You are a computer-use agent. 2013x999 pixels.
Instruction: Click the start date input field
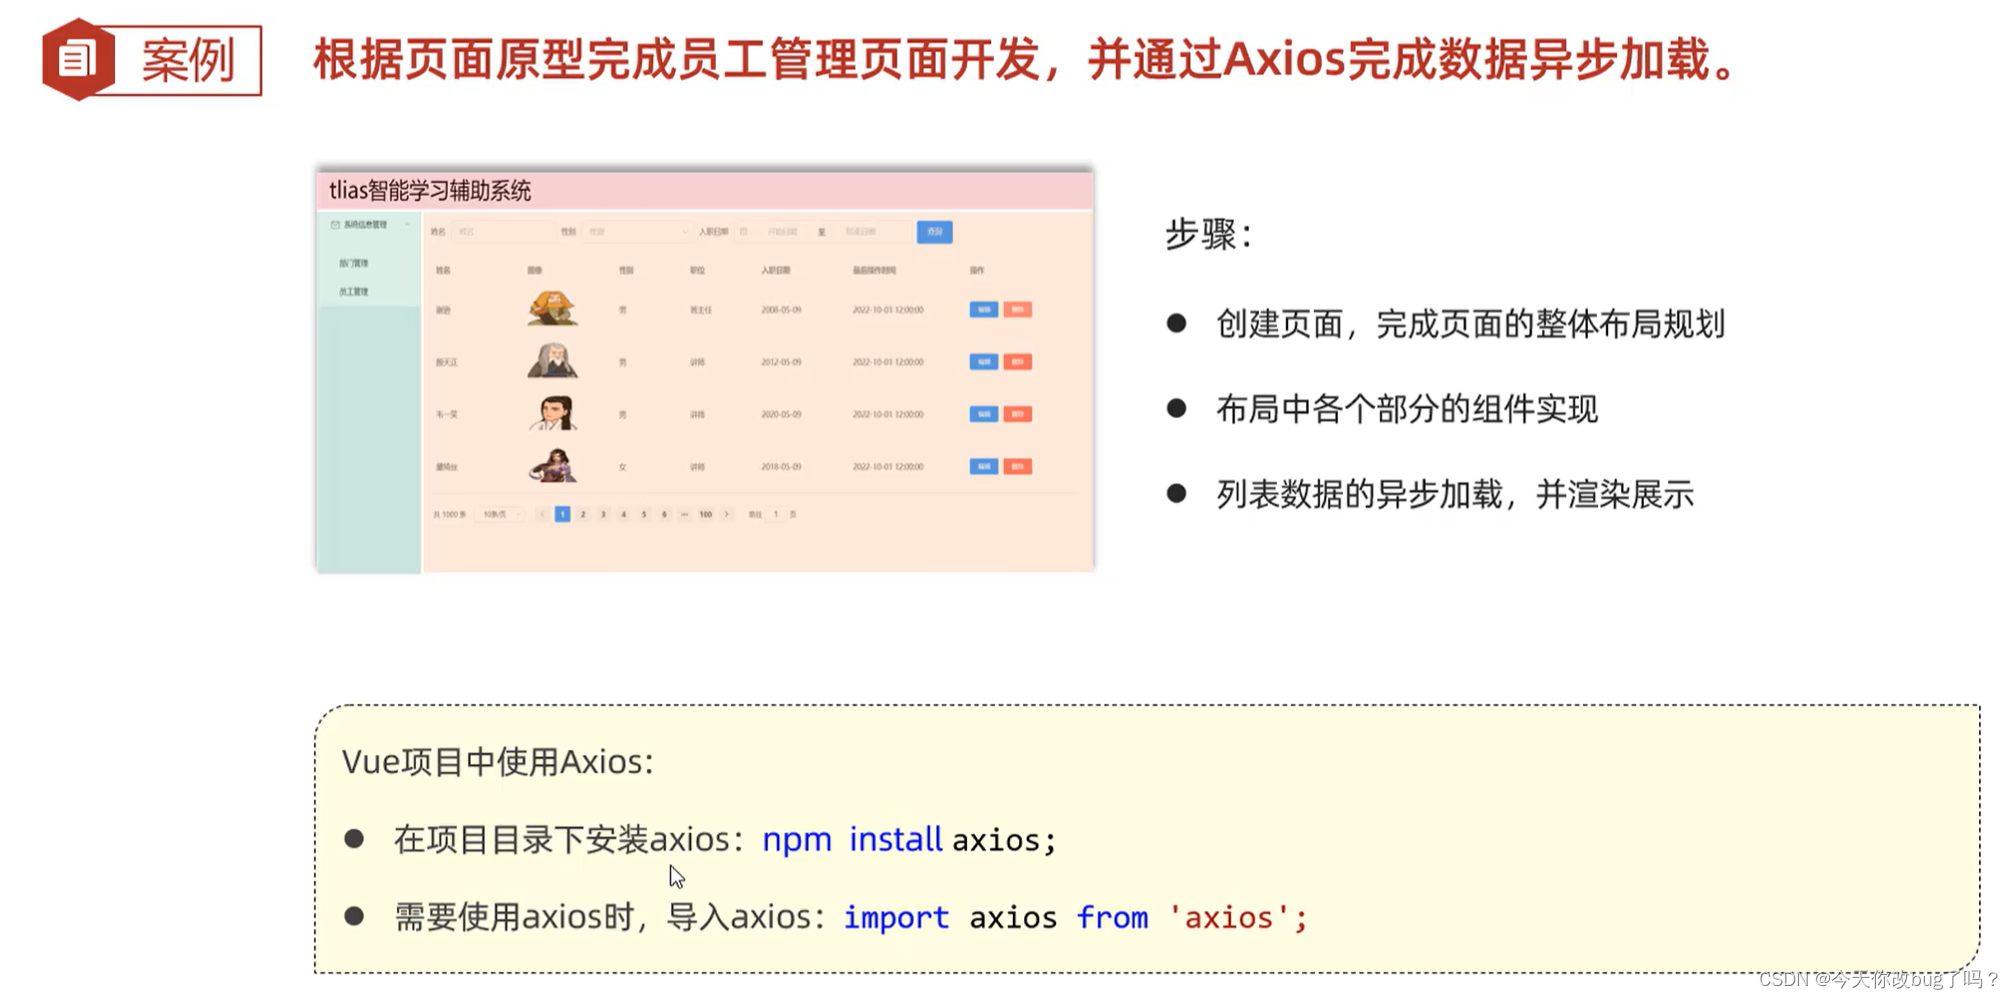pos(781,232)
